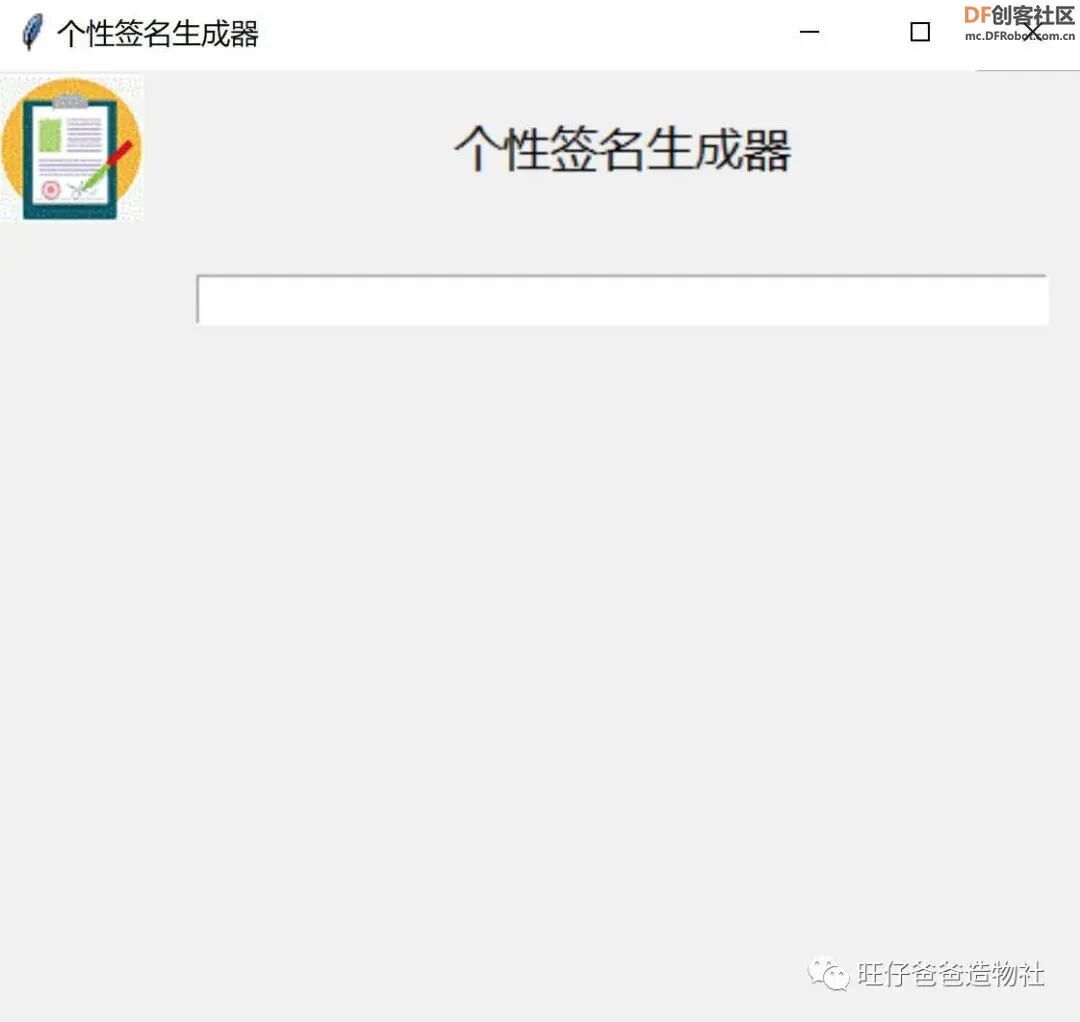
Task: Close the 个性签名生成器 window
Action: 1032,32
